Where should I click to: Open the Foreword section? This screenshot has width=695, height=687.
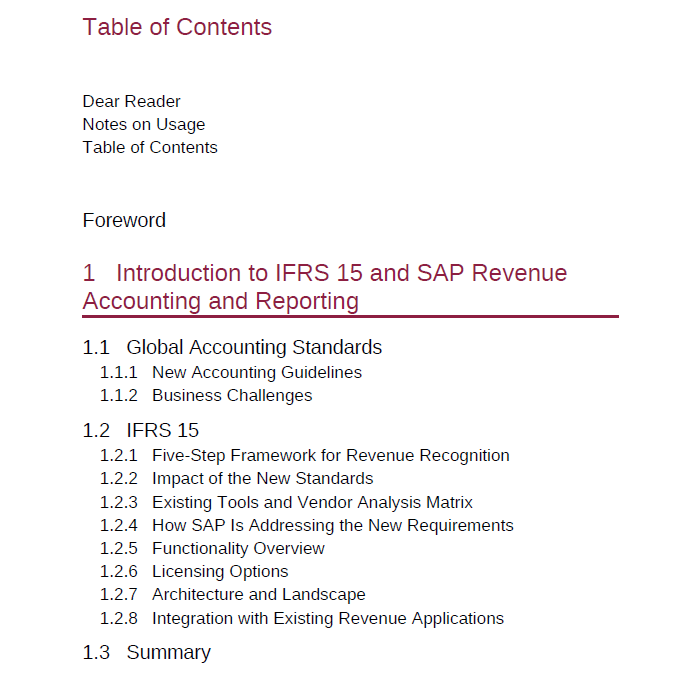pyautogui.click(x=124, y=220)
